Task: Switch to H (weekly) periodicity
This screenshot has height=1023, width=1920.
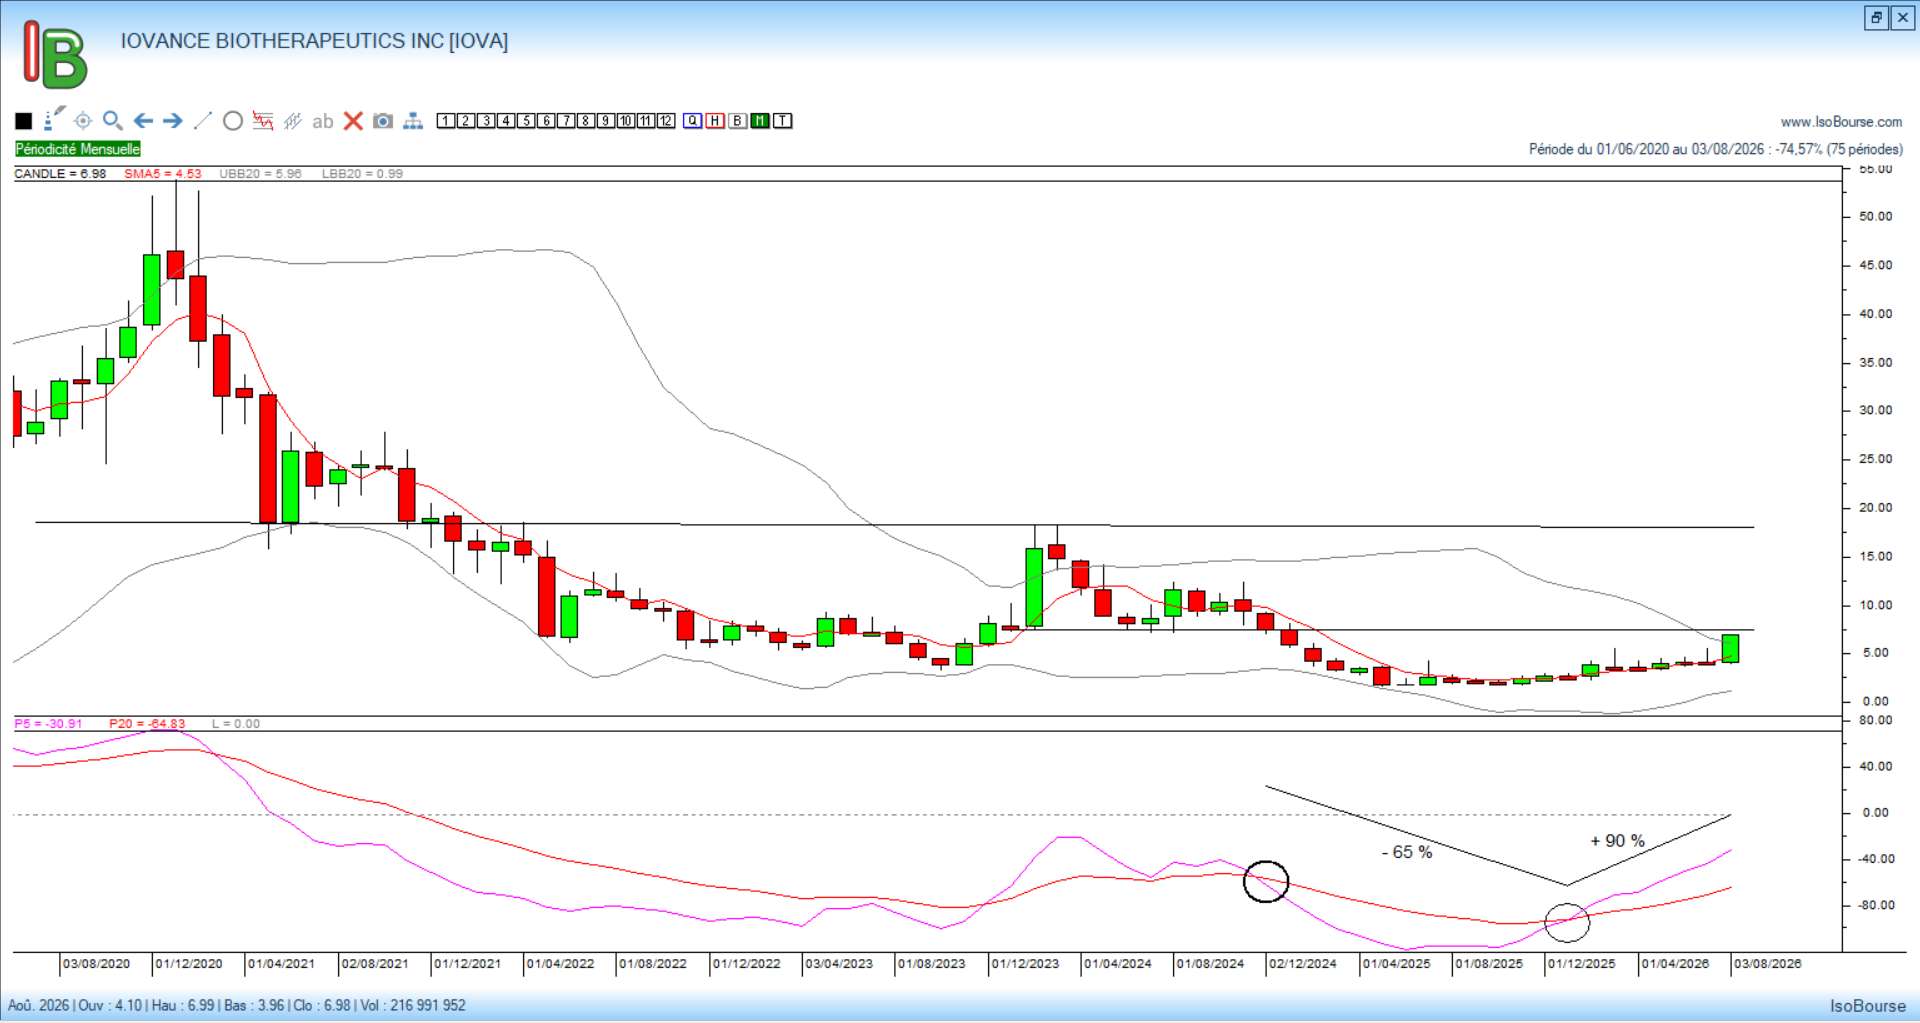Action: 715,121
